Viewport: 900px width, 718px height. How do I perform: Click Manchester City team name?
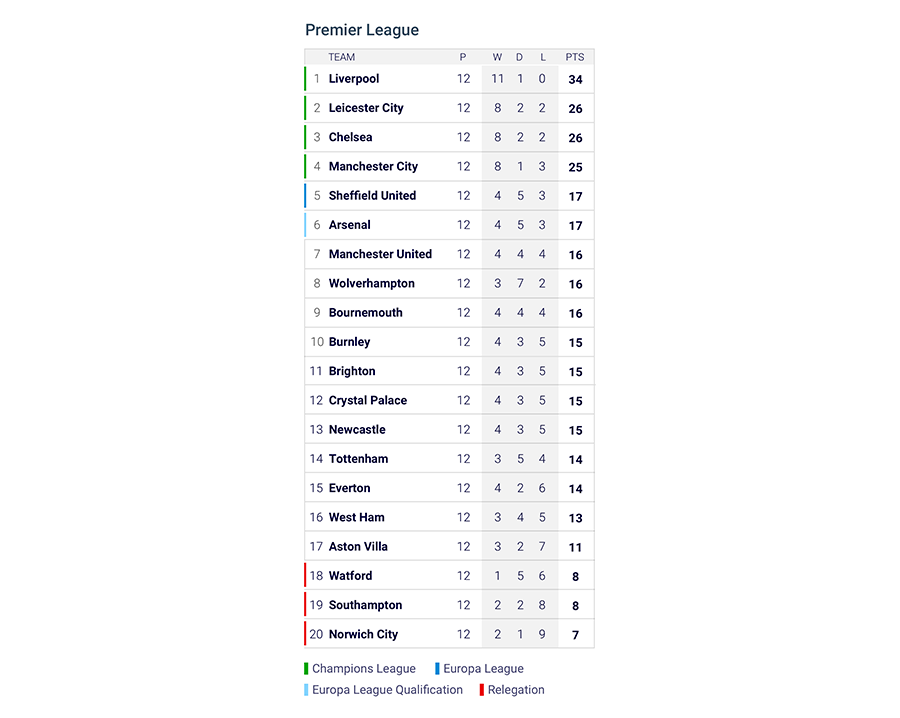click(373, 167)
